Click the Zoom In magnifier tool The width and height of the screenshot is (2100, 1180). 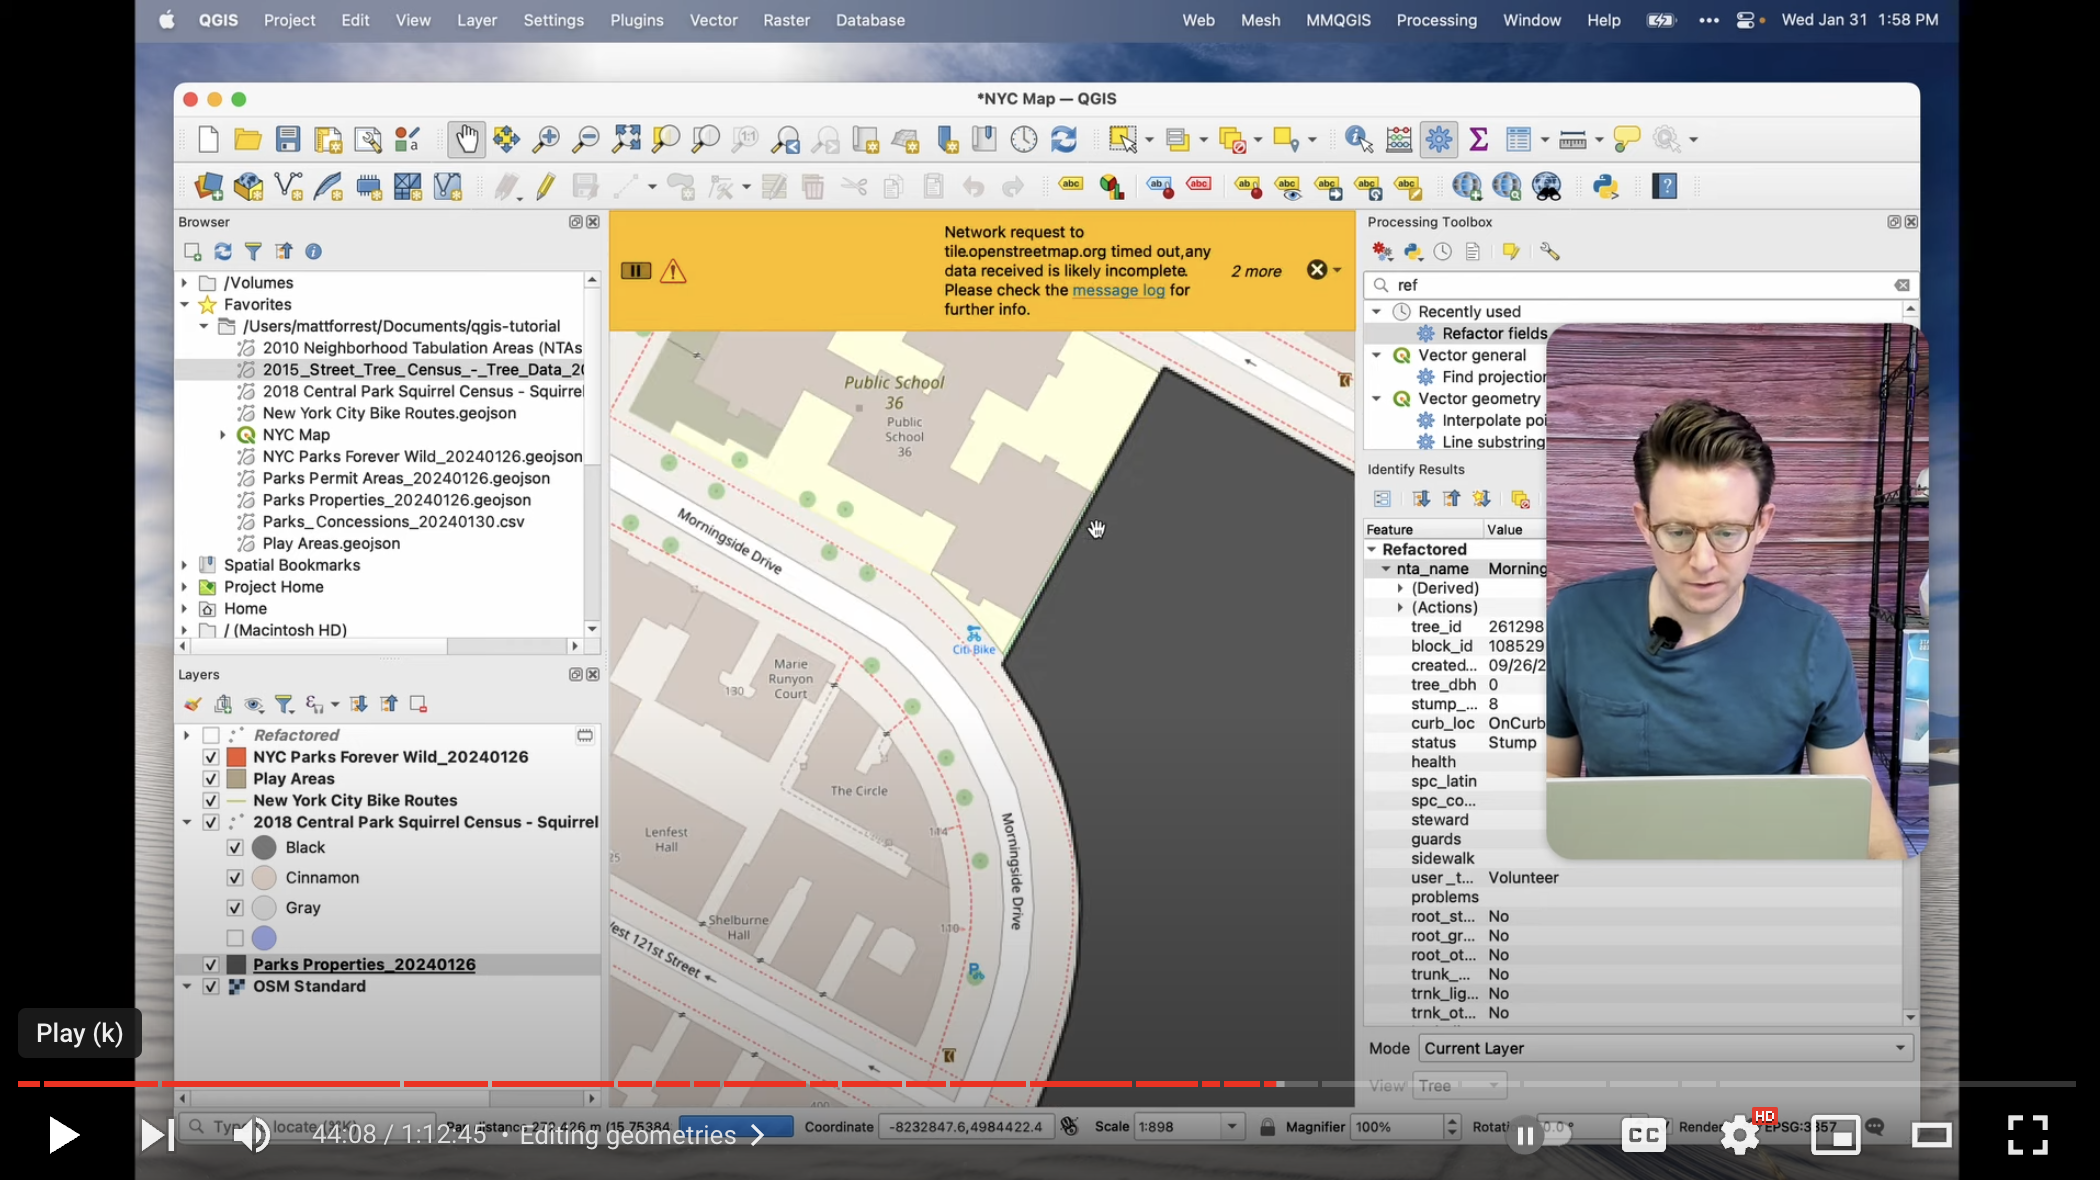tap(546, 139)
